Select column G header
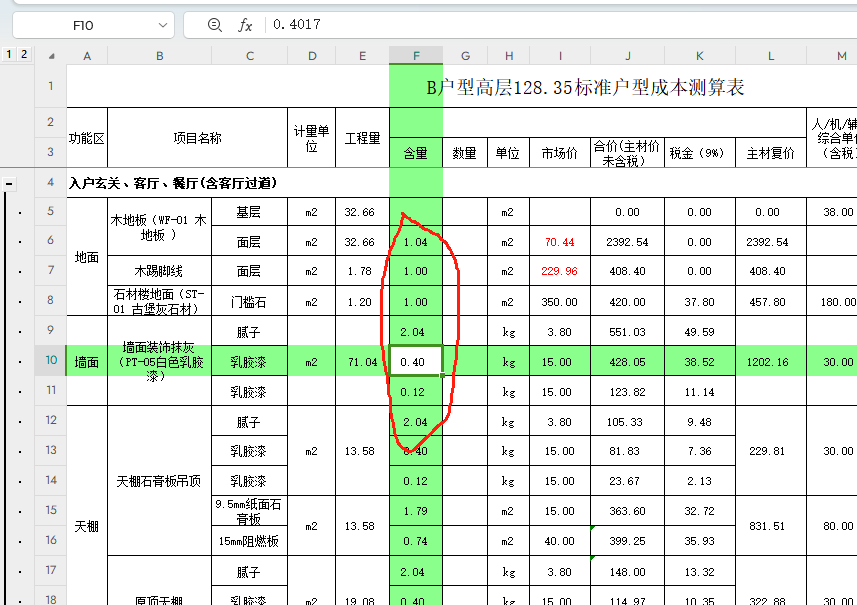 (x=465, y=56)
